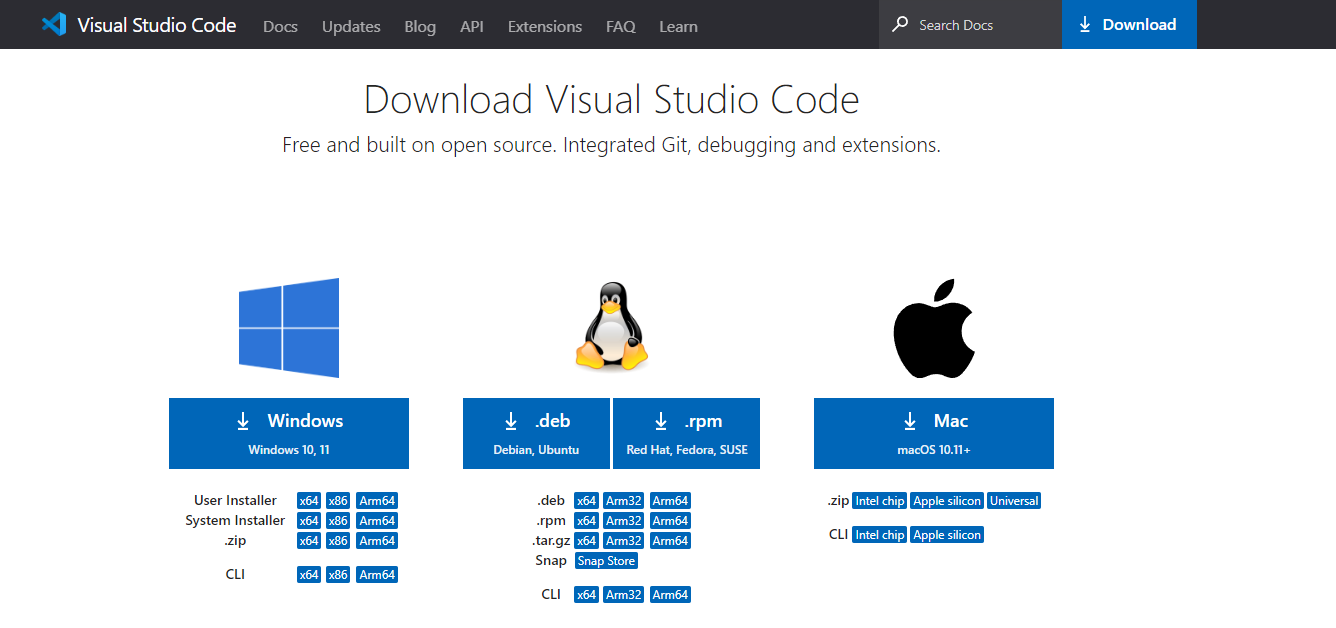Click the "System Installer" label text

[x=235, y=521]
